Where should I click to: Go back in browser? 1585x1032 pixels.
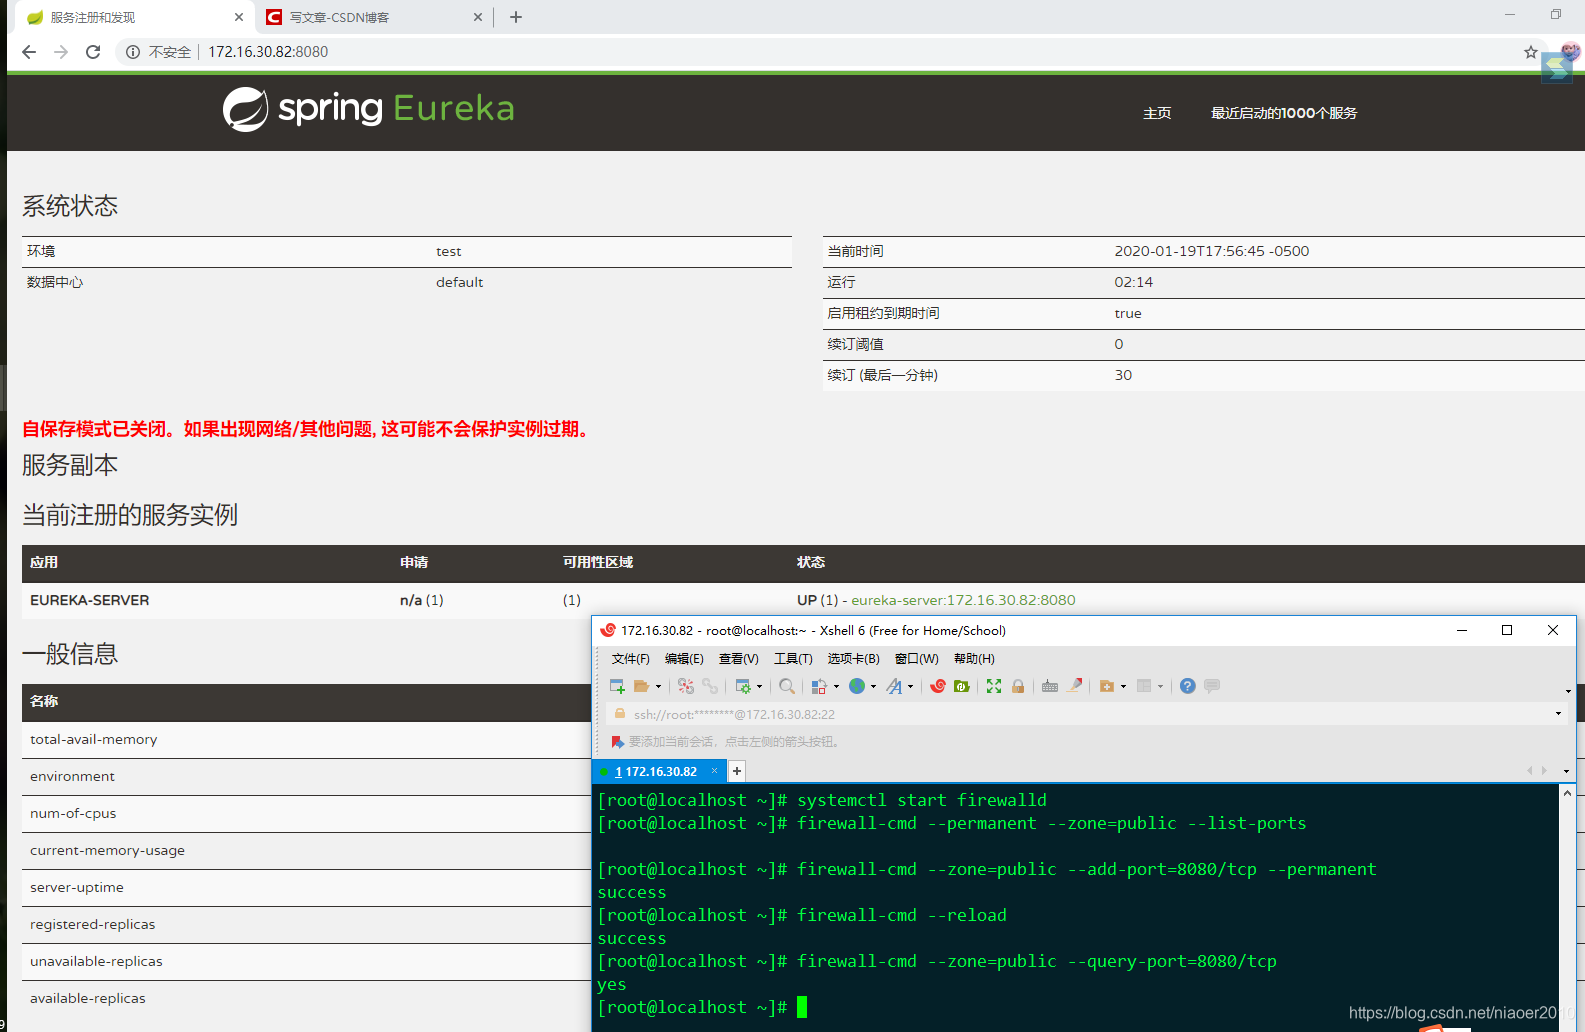29,52
